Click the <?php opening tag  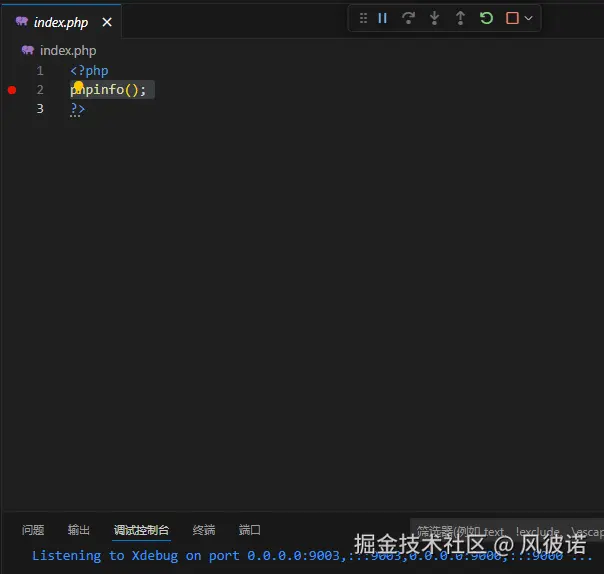point(89,71)
